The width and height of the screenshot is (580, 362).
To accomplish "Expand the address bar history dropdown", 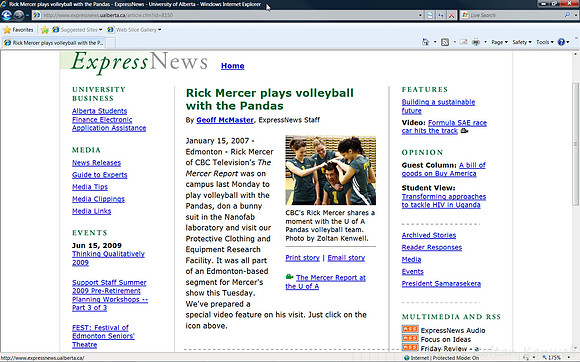I will 420,15.
